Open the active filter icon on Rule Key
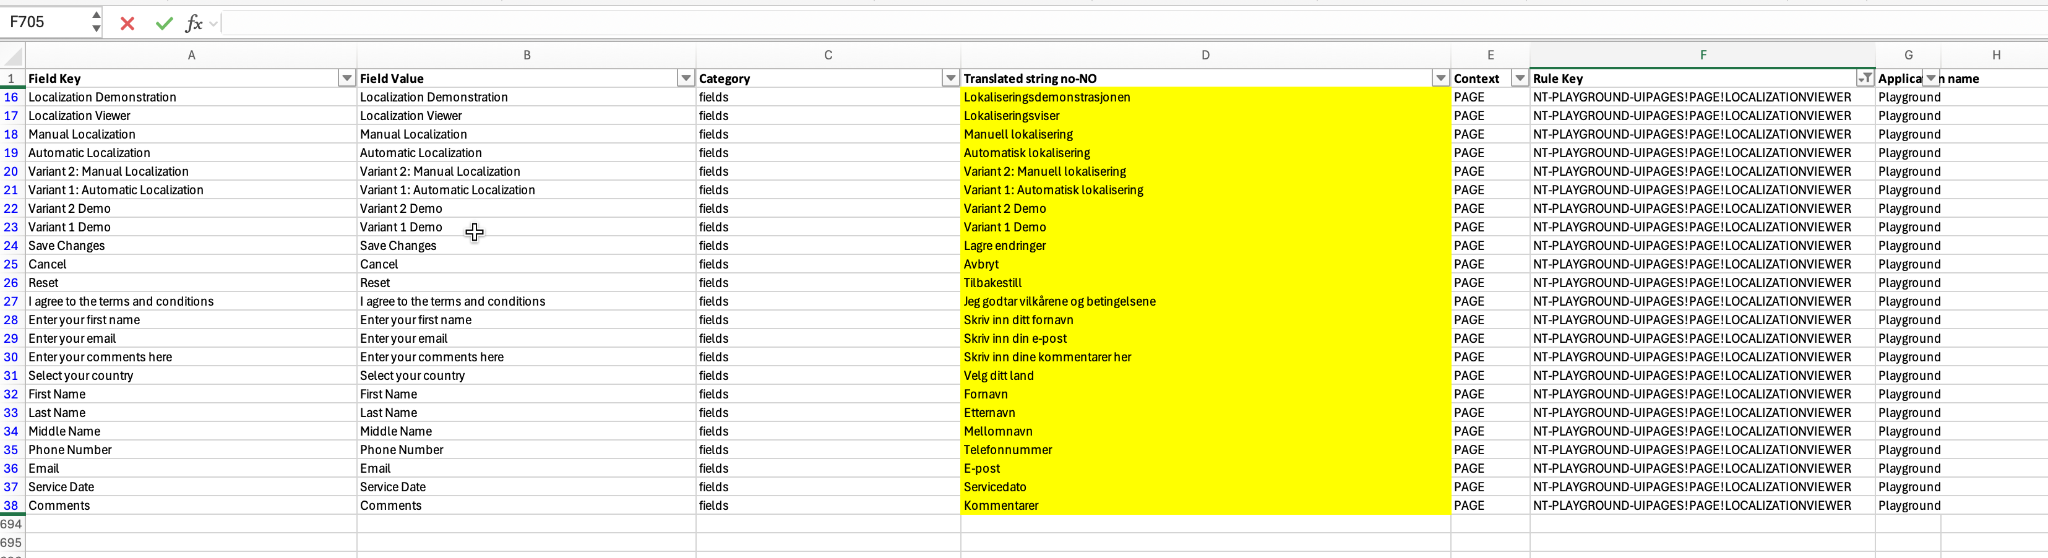This screenshot has width=2048, height=558. pyautogui.click(x=1865, y=78)
